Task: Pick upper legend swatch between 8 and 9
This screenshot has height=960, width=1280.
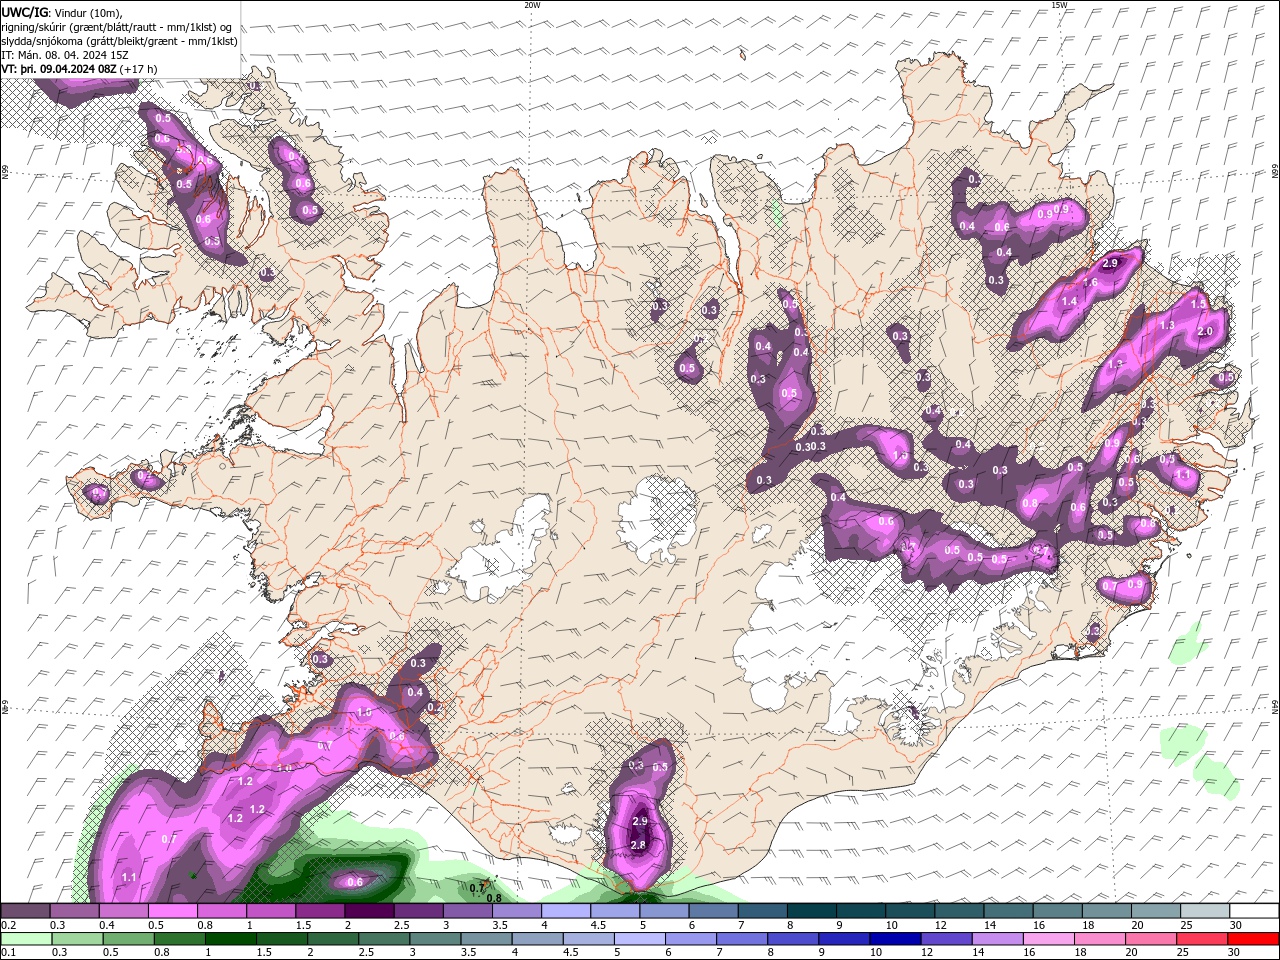Action: point(812,910)
